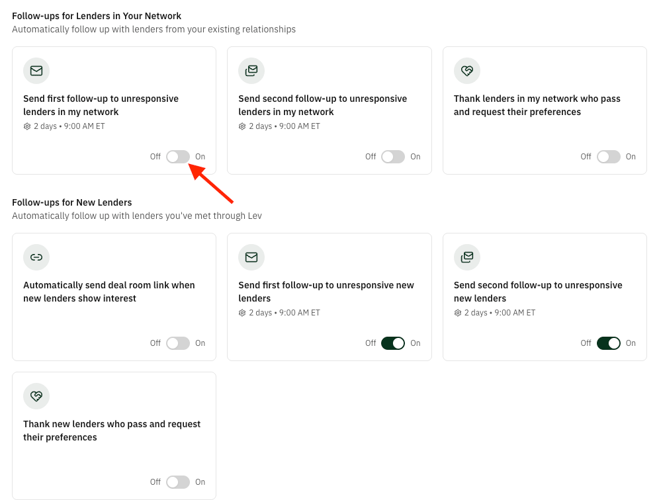
Task: Turn on thank-you for network lenders who pass
Action: (608, 157)
